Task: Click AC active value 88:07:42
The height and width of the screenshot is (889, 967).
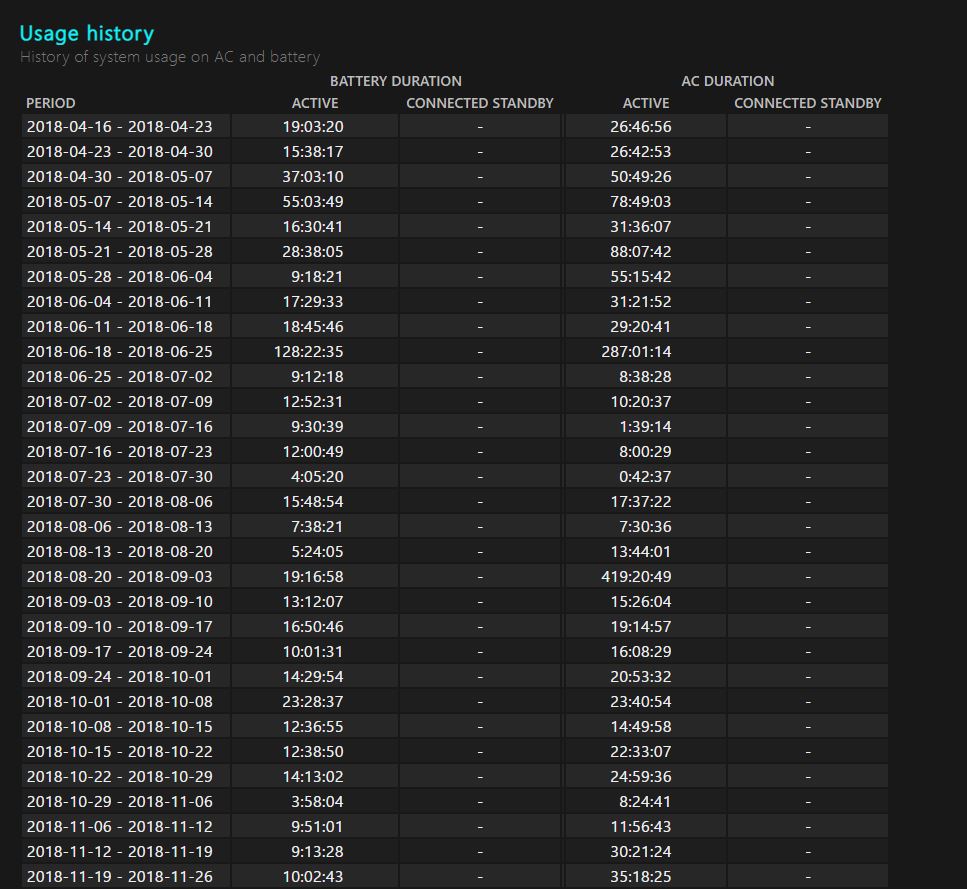Action: coord(641,252)
